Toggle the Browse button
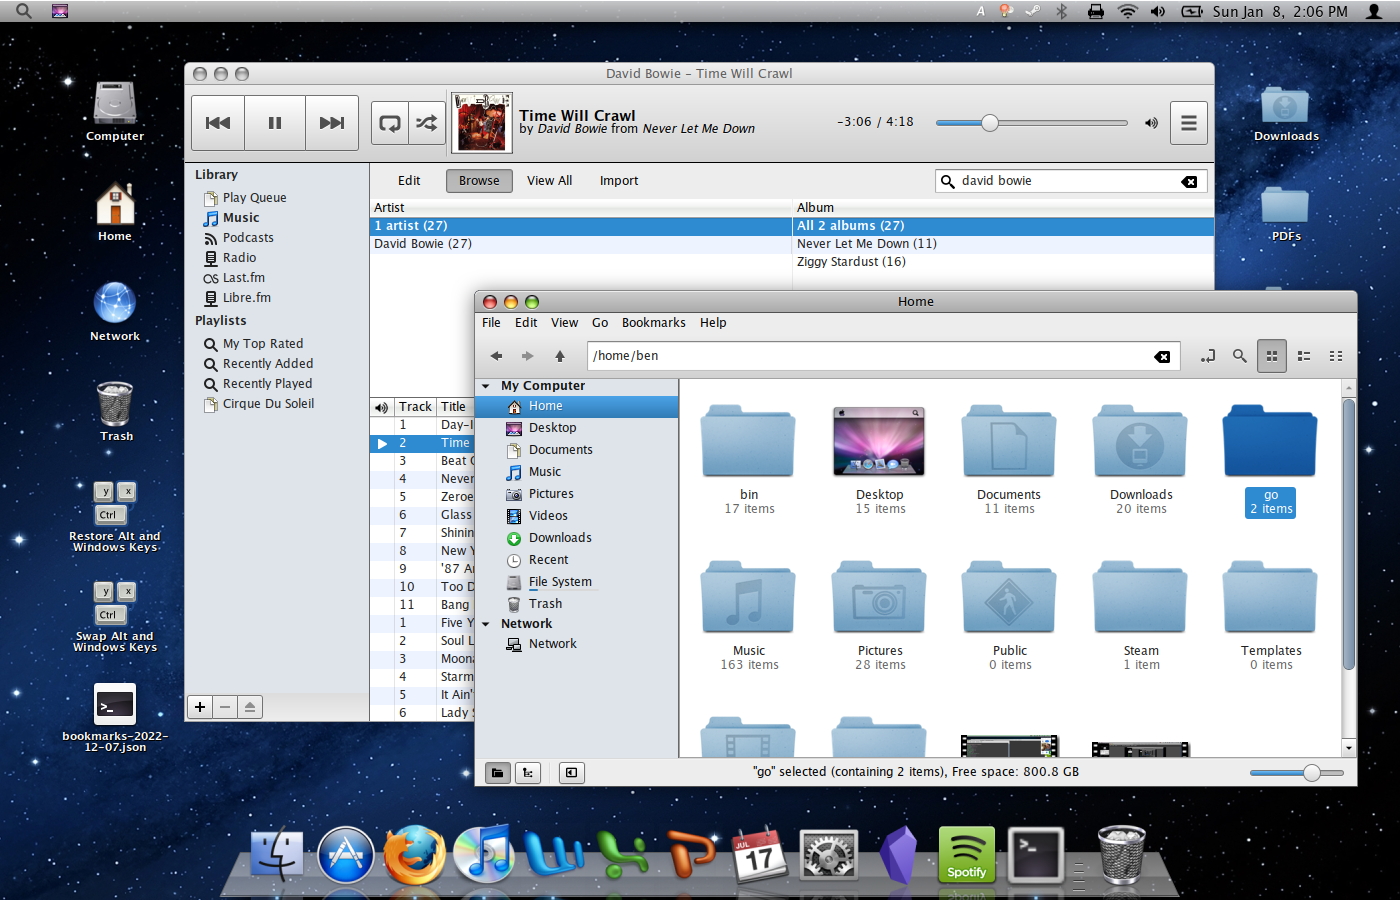1400x900 pixels. (479, 181)
